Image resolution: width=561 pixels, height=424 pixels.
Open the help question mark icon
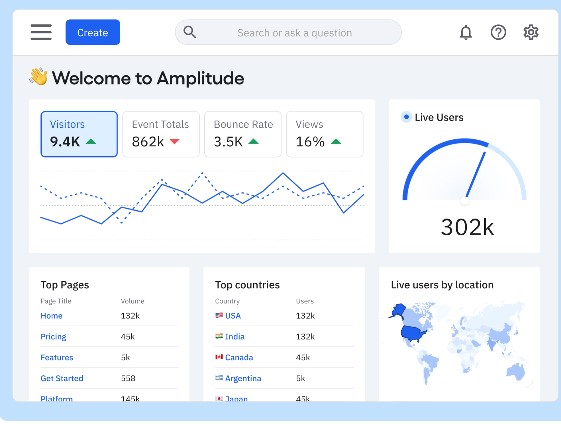pyautogui.click(x=498, y=33)
